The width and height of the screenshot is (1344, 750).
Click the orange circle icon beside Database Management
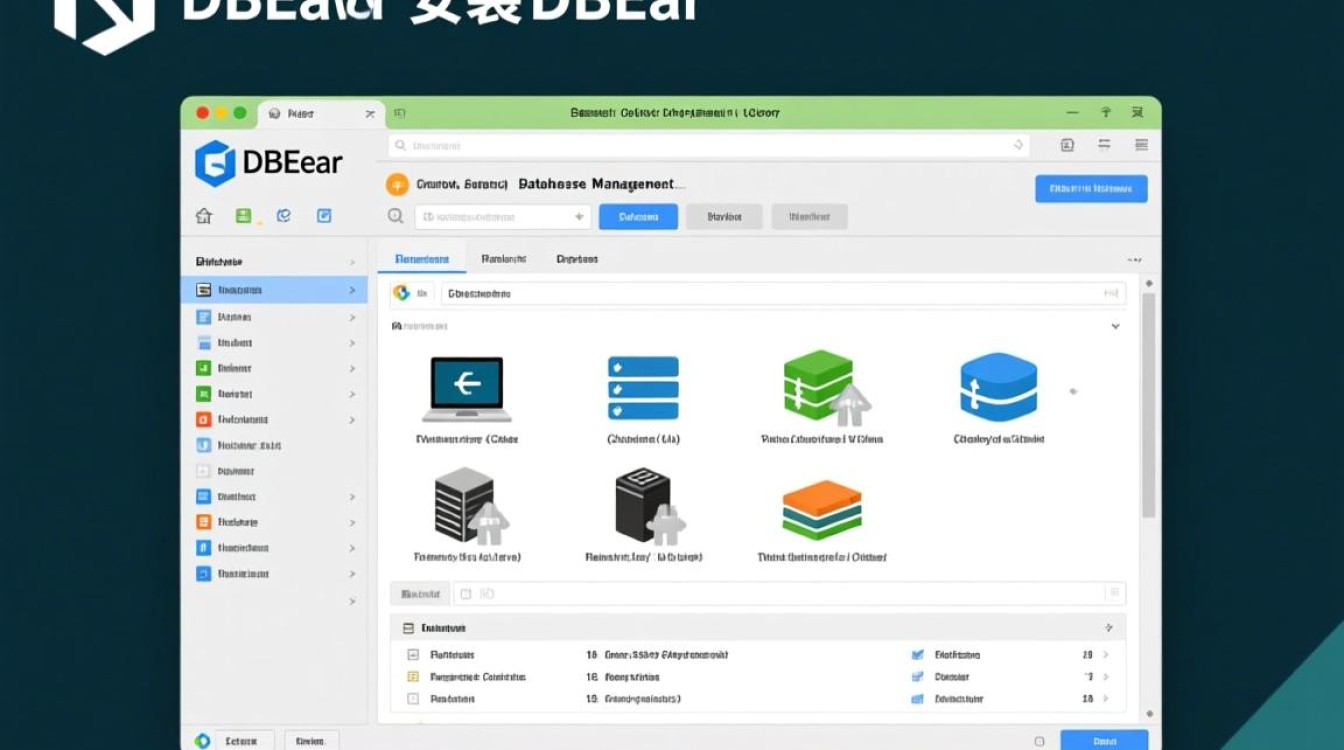[x=397, y=185]
